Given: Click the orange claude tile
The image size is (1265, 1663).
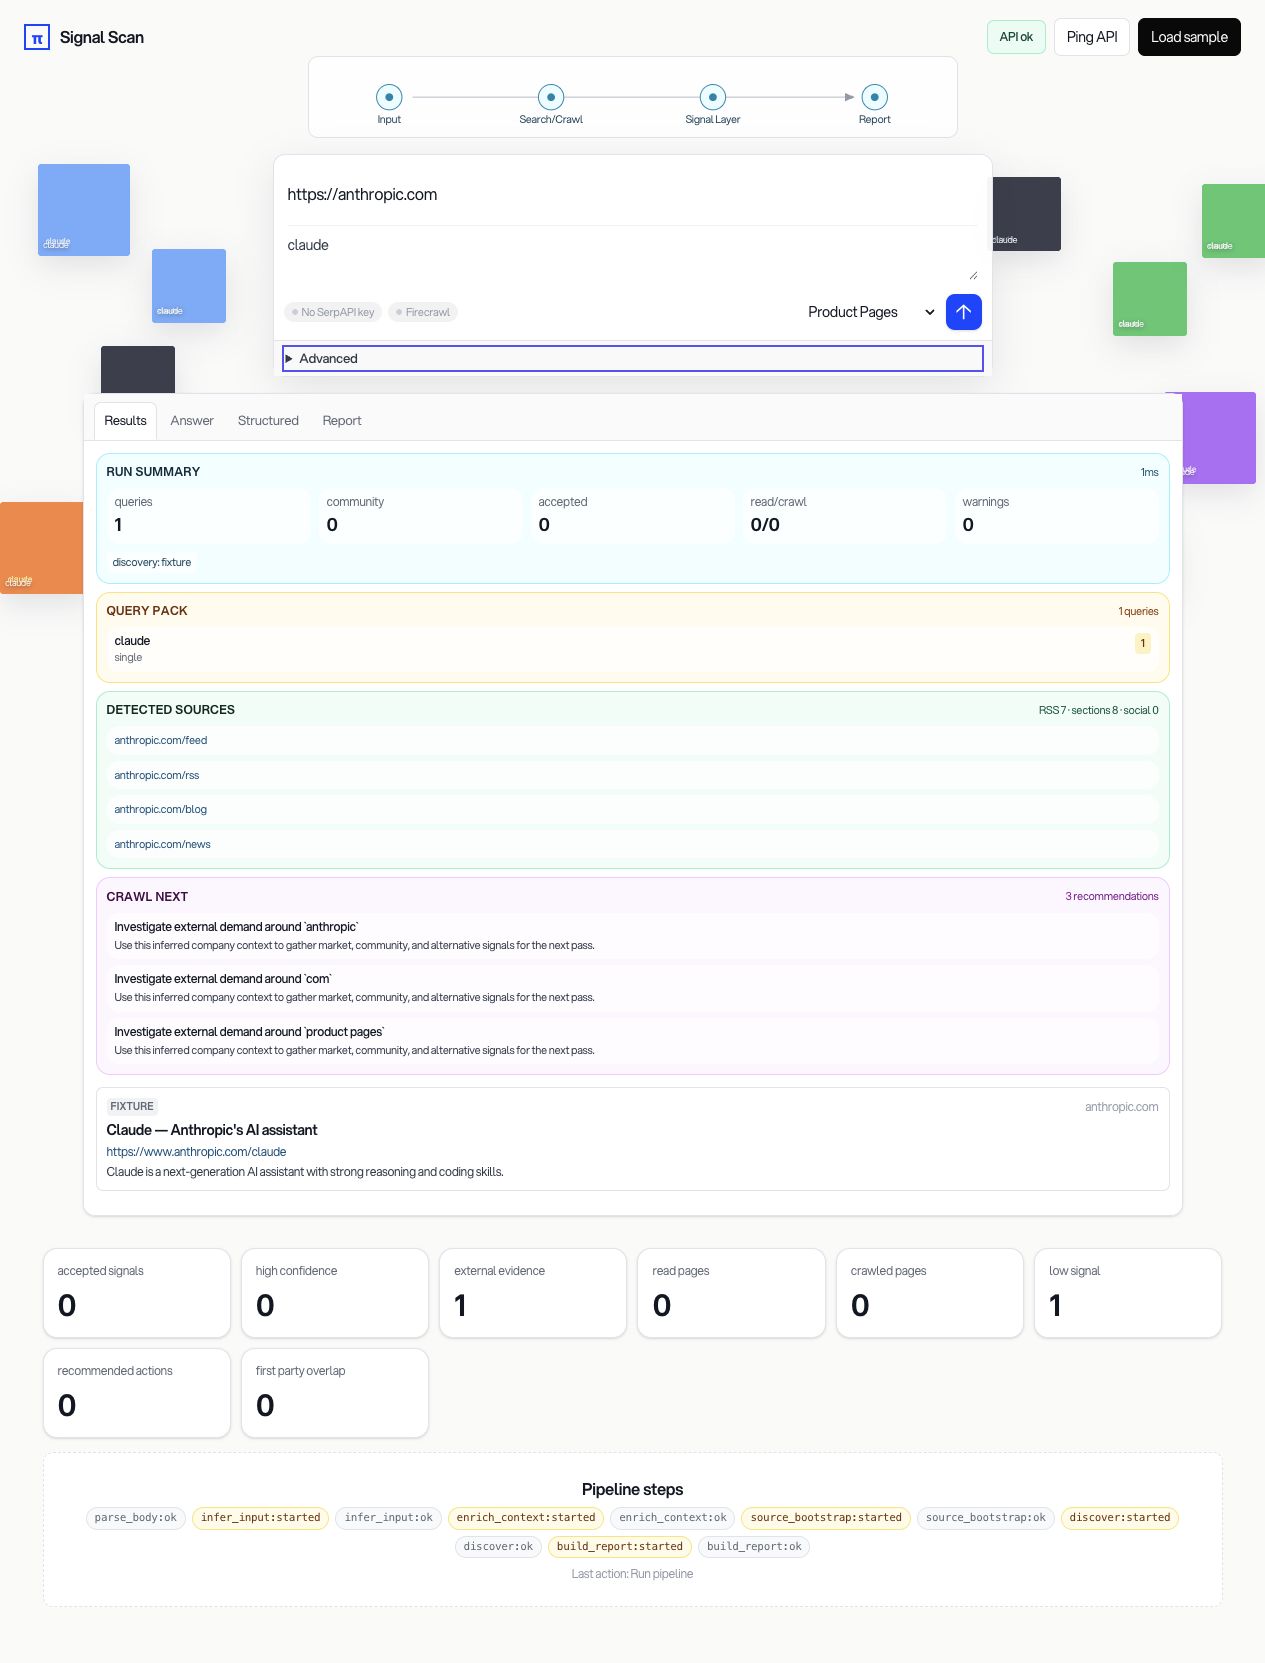Looking at the screenshot, I should pyautogui.click(x=41, y=548).
